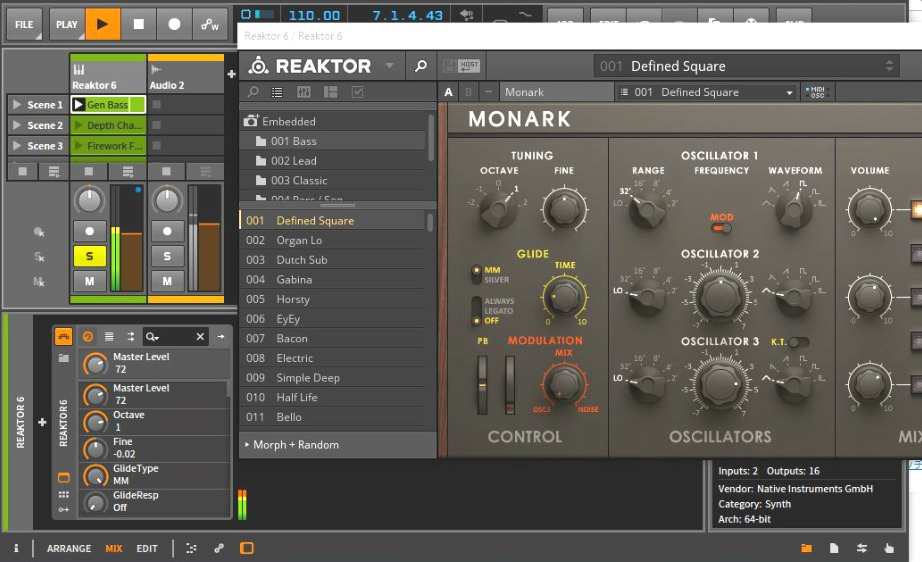Click the right arrow icon in device panel
This screenshot has height=562, width=922.
pyautogui.click(x=221, y=336)
